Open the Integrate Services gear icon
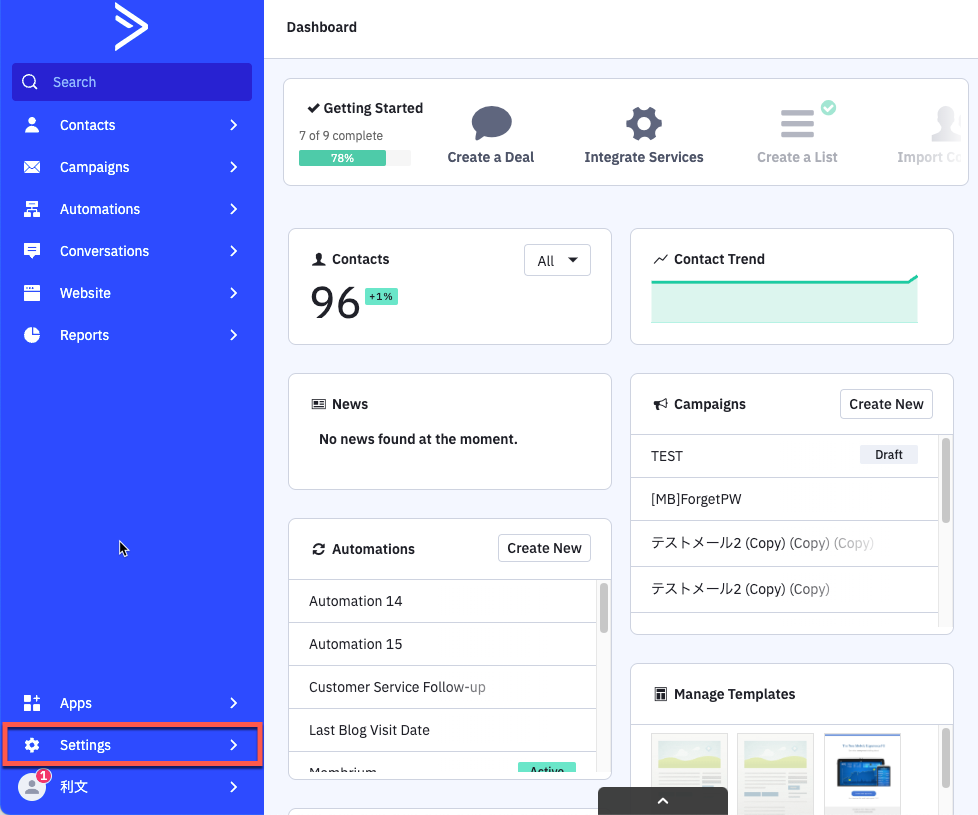This screenshot has height=815, width=978. (x=644, y=125)
